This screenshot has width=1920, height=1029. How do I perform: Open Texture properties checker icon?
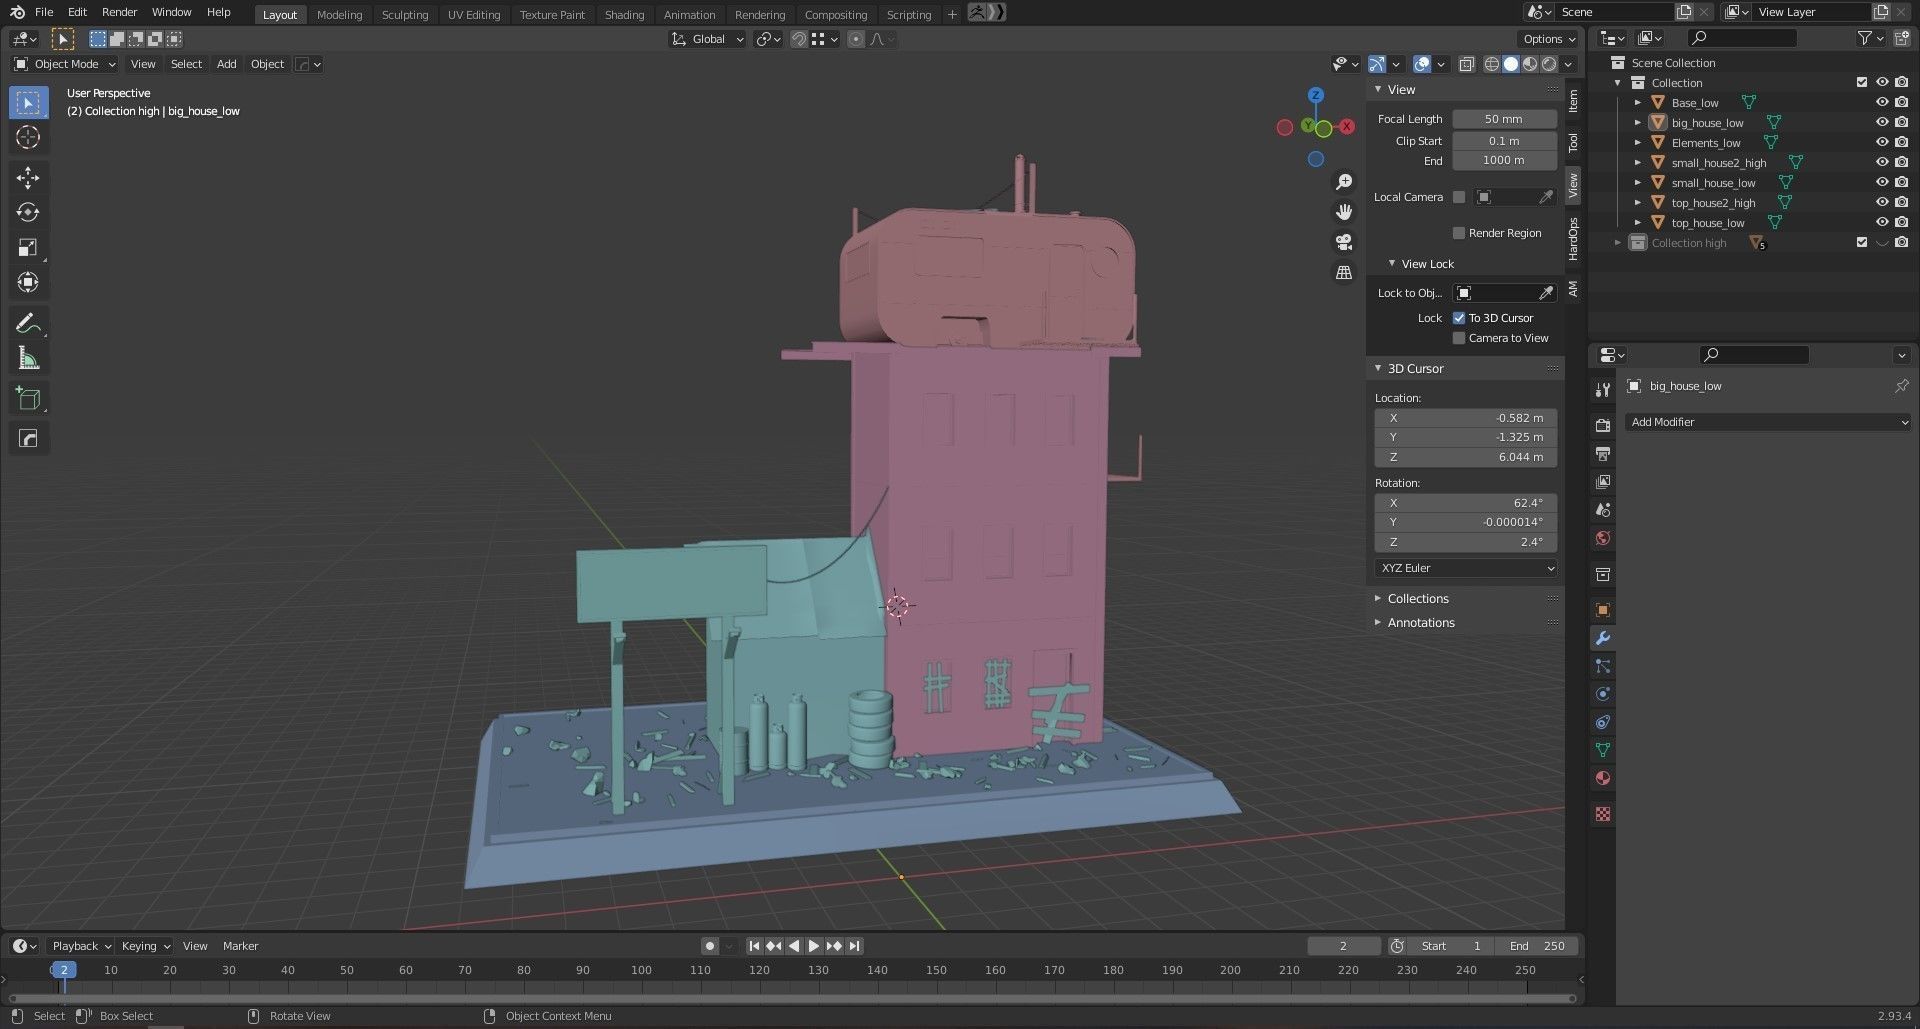[x=1602, y=814]
